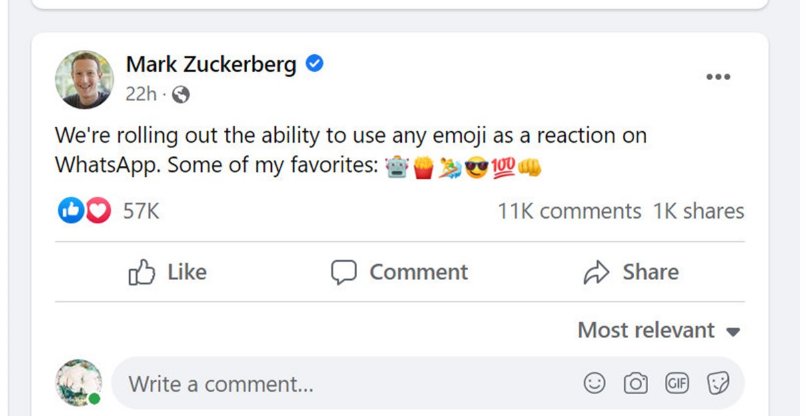Add a GIF to the comment
The image size is (806, 416).
point(676,383)
